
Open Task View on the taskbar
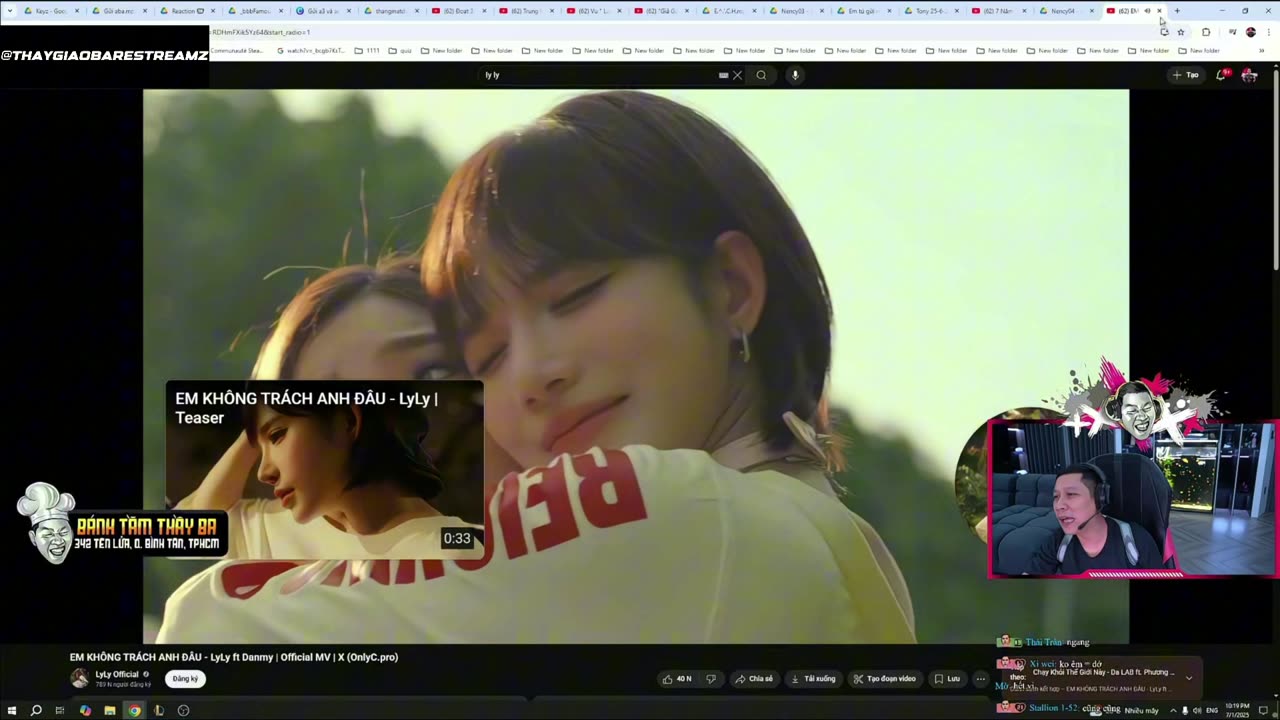tap(60, 710)
